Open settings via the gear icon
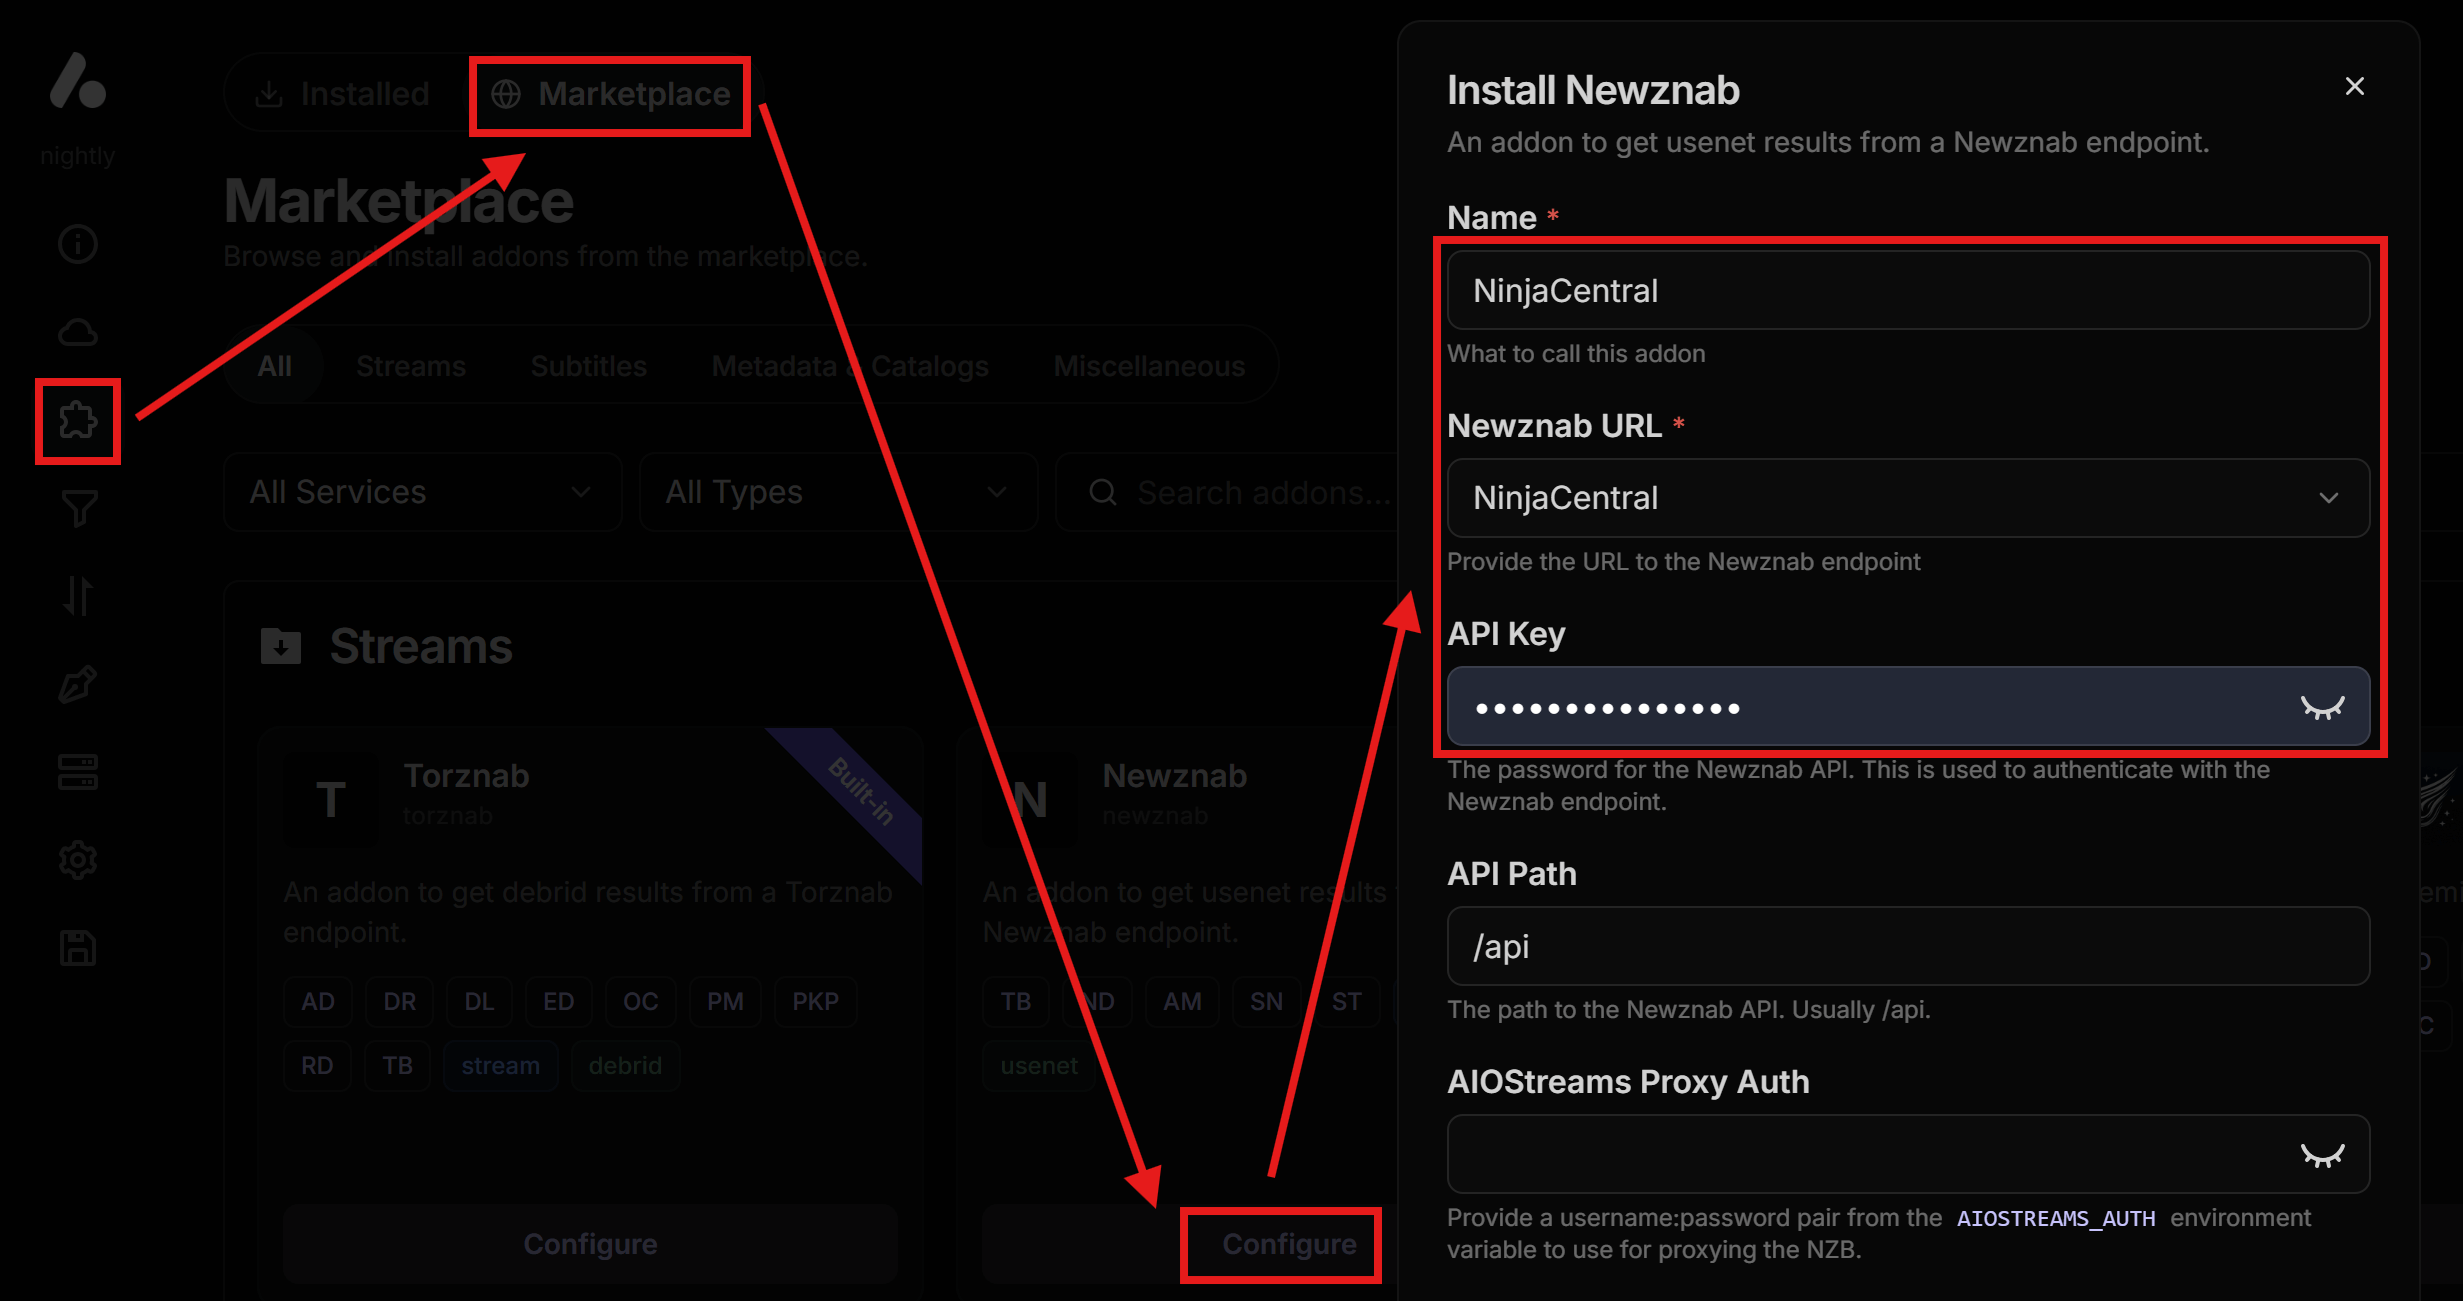Image resolution: width=2463 pixels, height=1301 pixels. 77,859
